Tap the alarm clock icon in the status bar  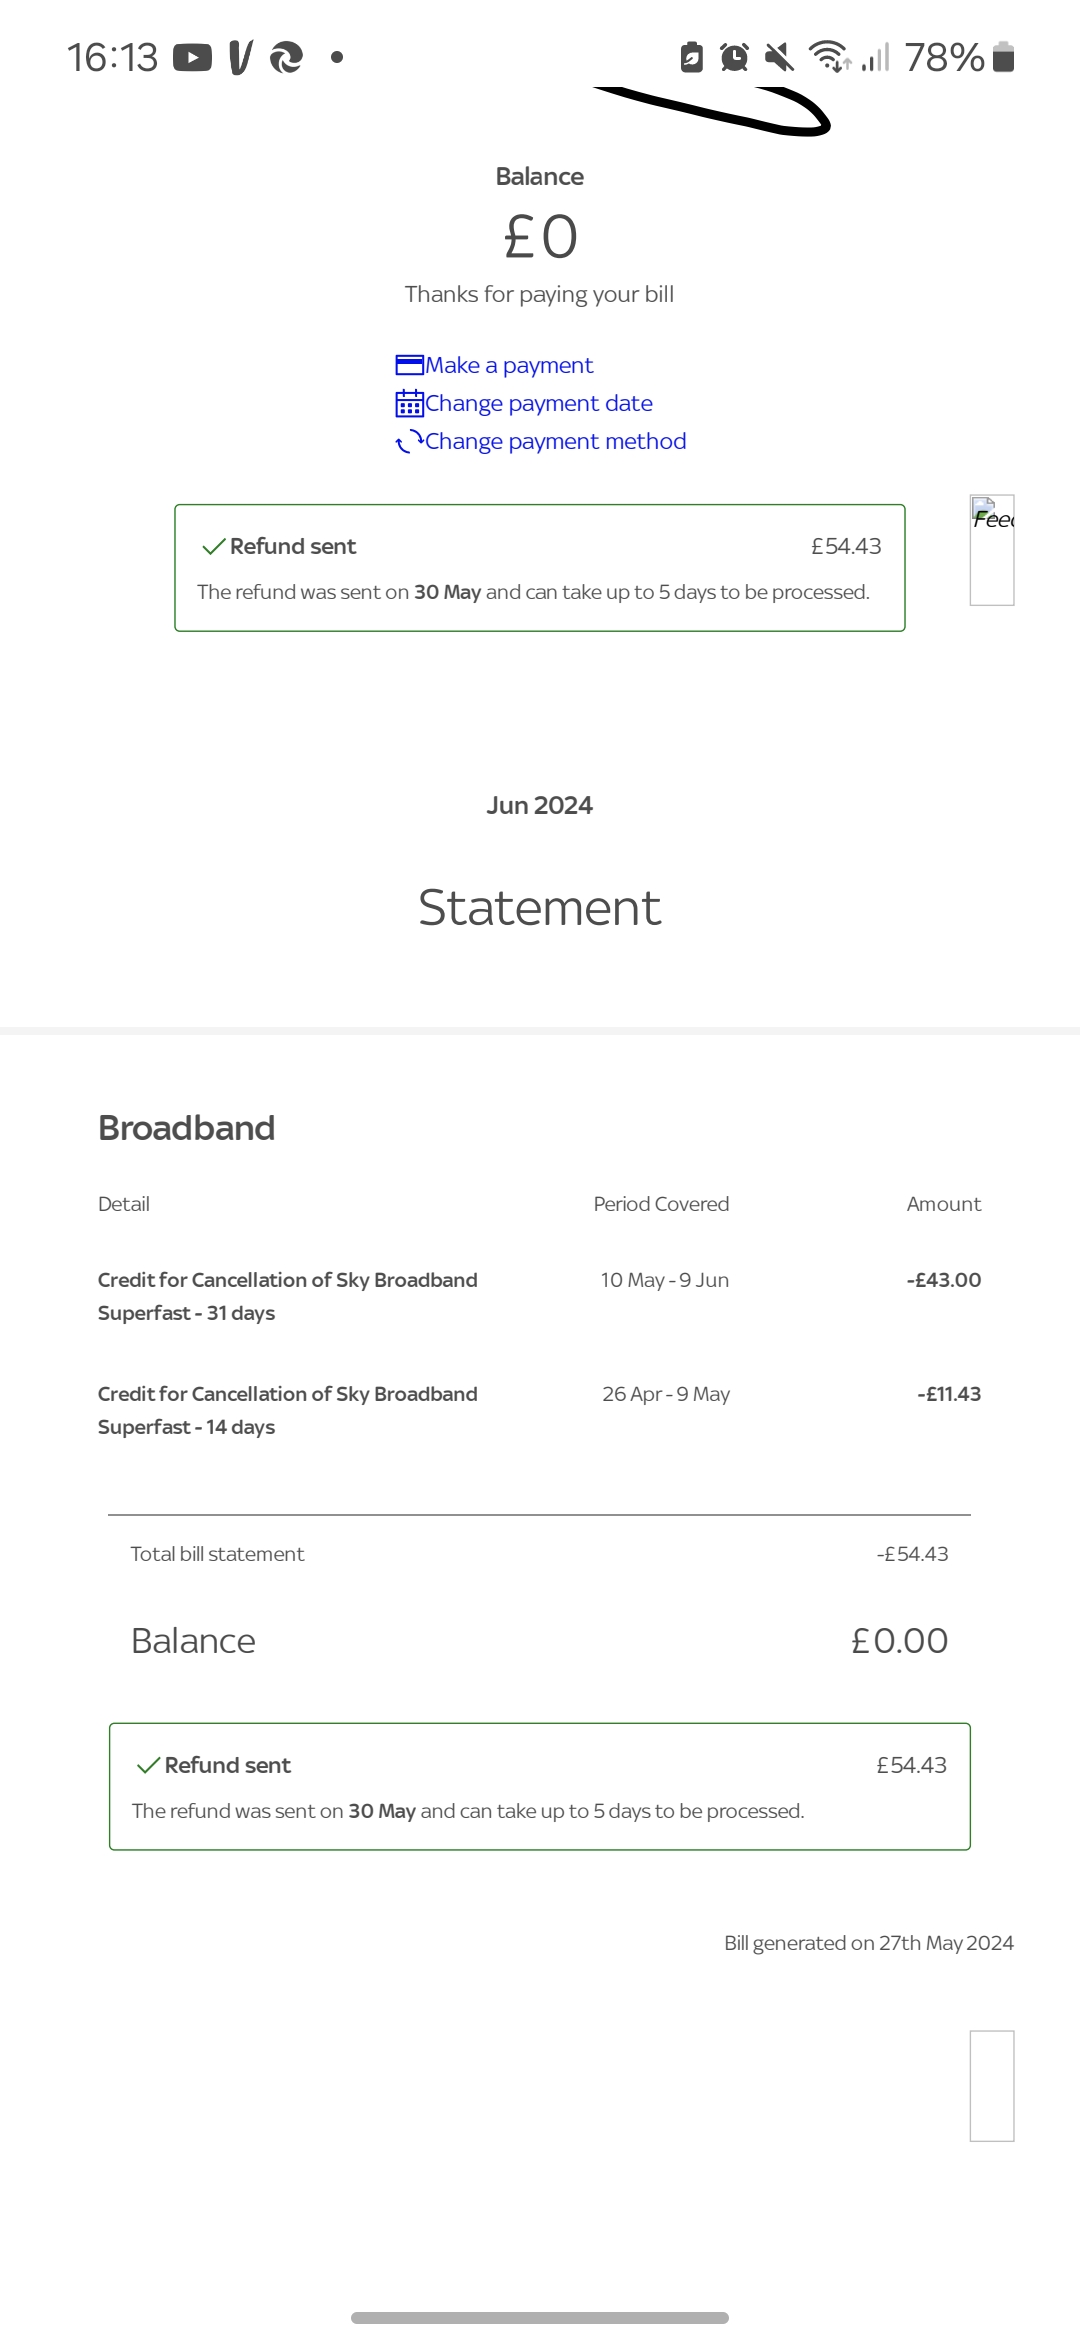pos(732,58)
